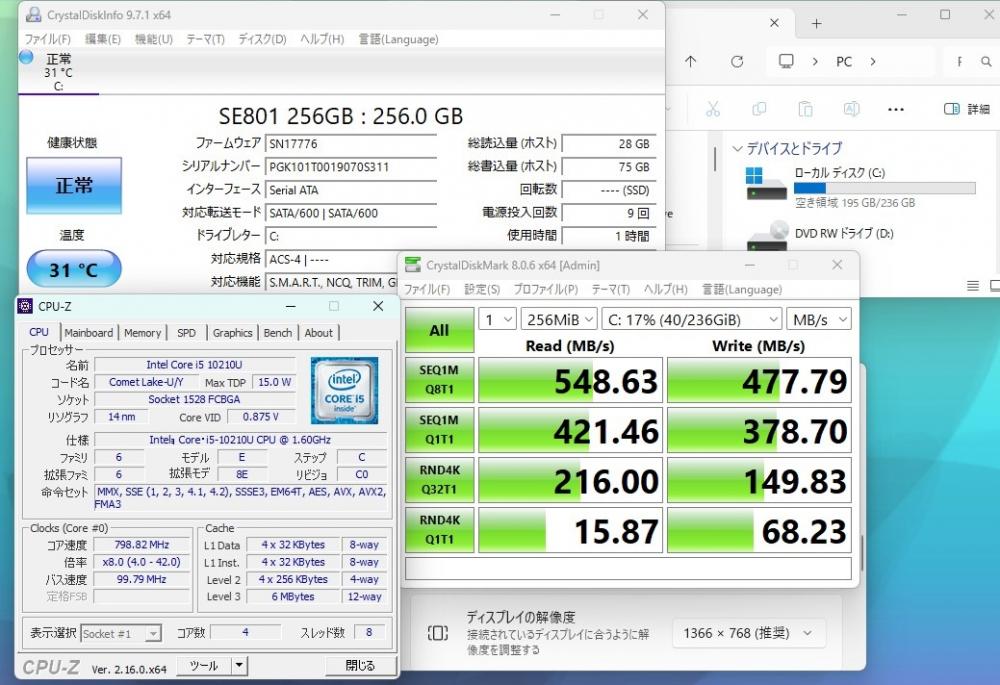Click the Intel Core i5 10210U name field
This screenshot has height=685, width=1000.
[x=195, y=365]
